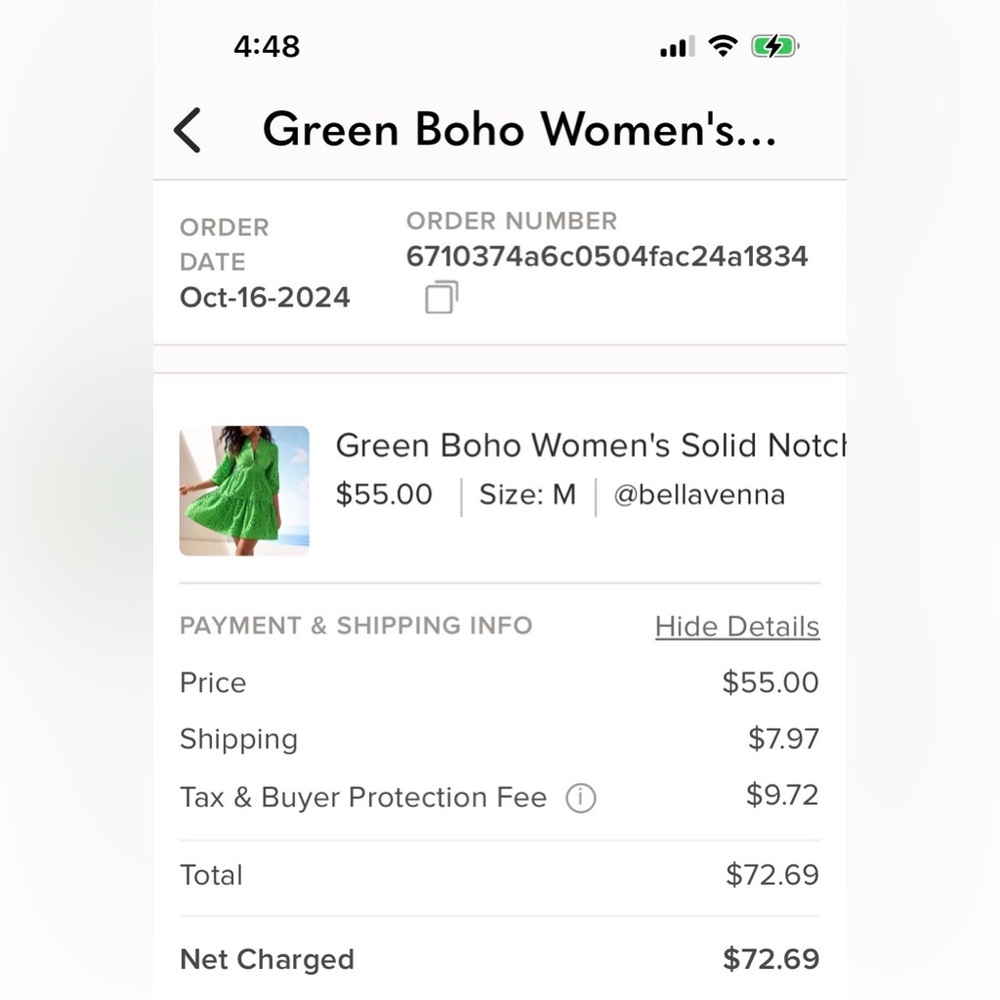Collapse details via Hide Details link
This screenshot has width=1000, height=1000.
click(737, 626)
